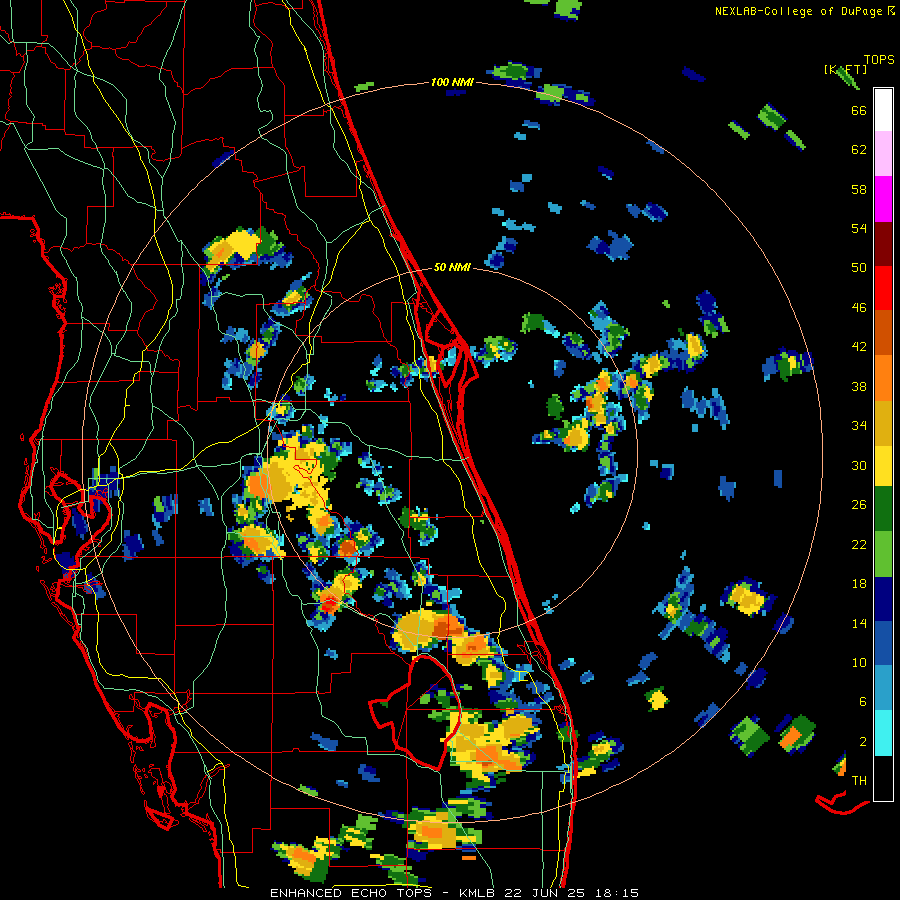Pick the dark green legend swatch
Screen dimensions: 900x900
tap(883, 509)
